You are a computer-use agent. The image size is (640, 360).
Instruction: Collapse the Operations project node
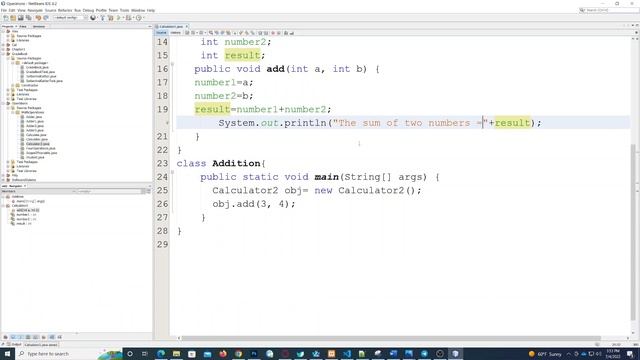click(3, 103)
